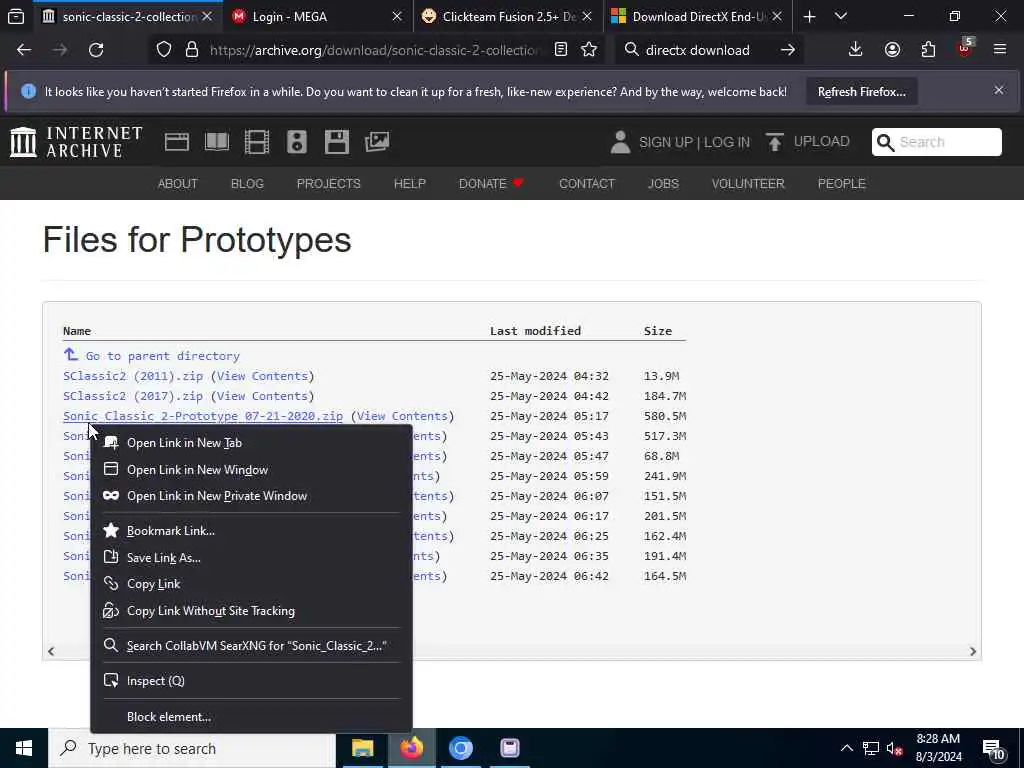The height and width of the screenshot is (768, 1024).
Task: Click the Internet Archive search field
Action: pyautogui.click(x=936, y=142)
